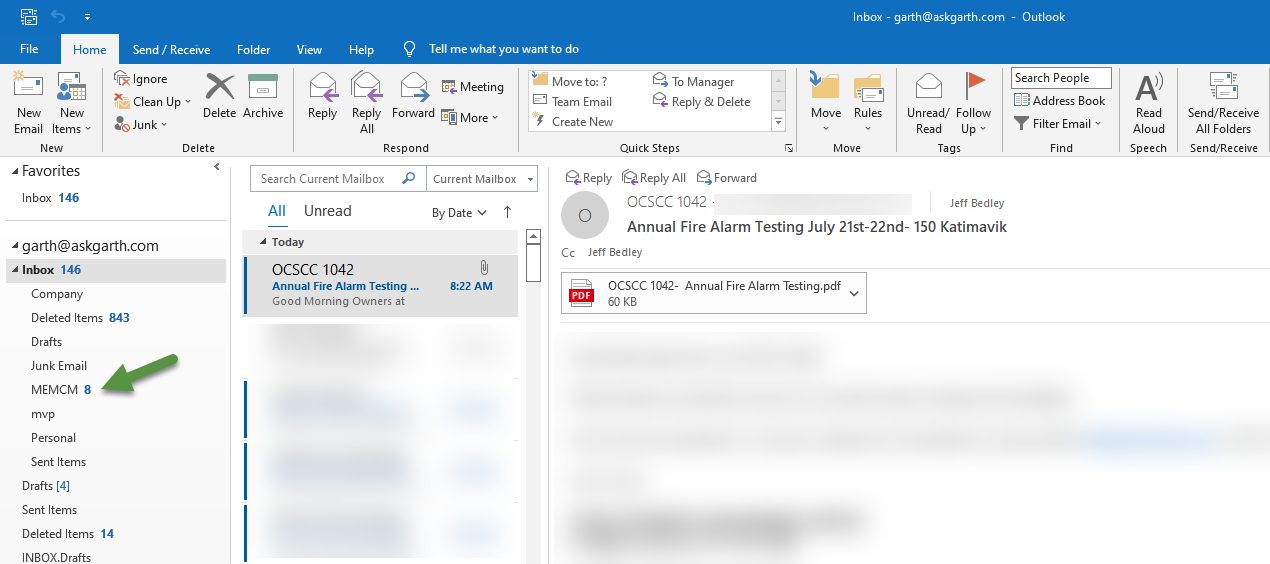Click the Ignore conversation icon
Screen dimensions: 1270x564
(141, 79)
